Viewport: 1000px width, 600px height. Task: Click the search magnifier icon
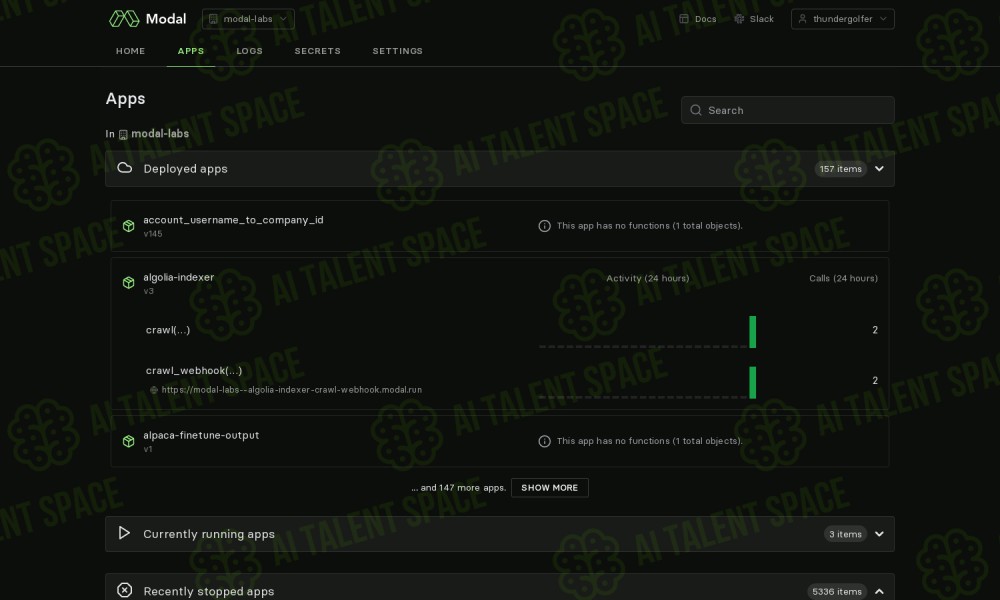coord(696,110)
